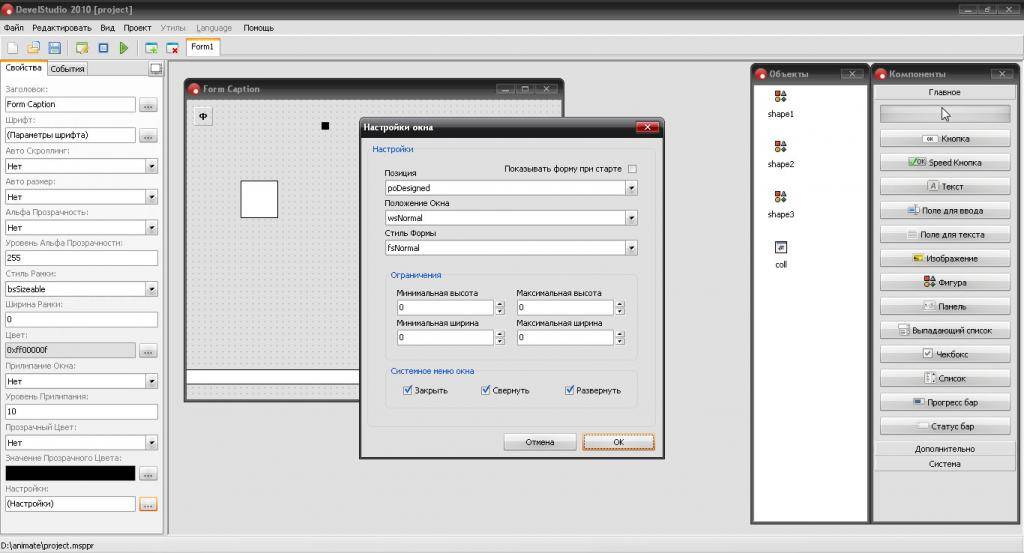Viewport: 1024px width, 553px height.
Task: Open the Помощь menu
Action: (x=259, y=28)
